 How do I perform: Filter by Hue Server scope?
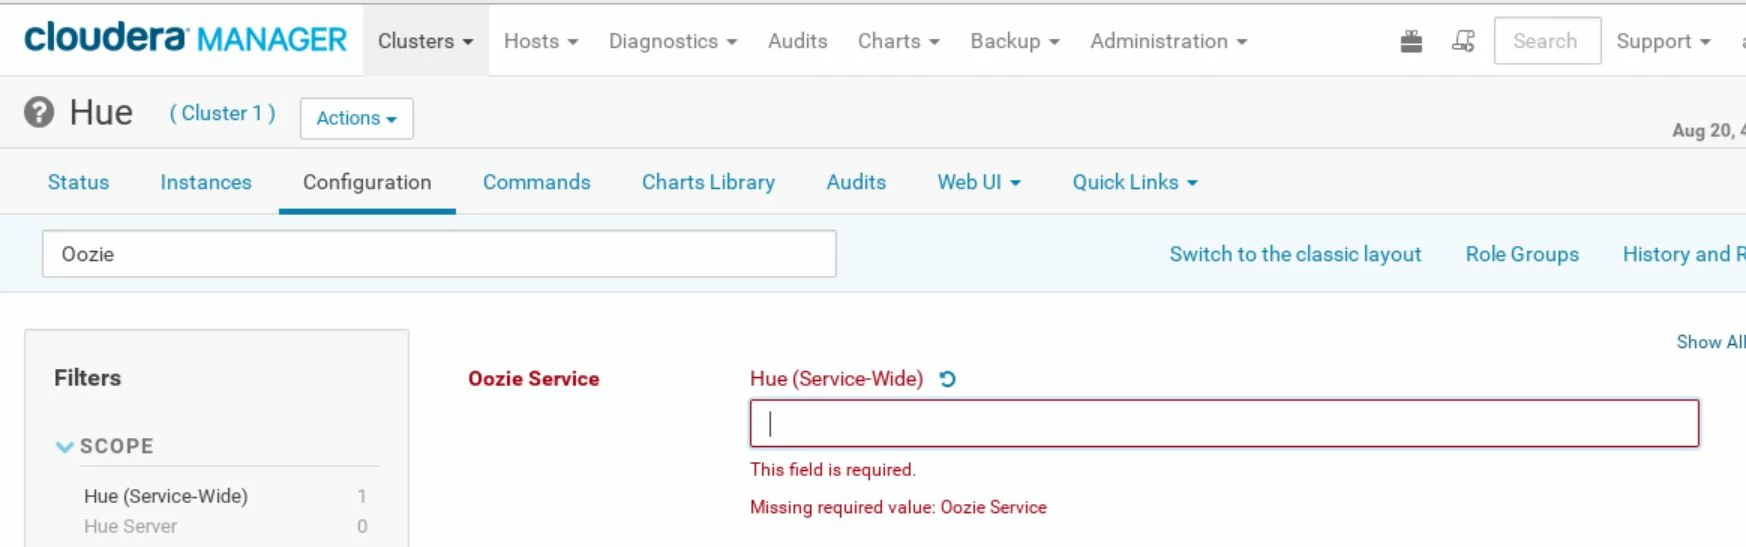(x=130, y=526)
